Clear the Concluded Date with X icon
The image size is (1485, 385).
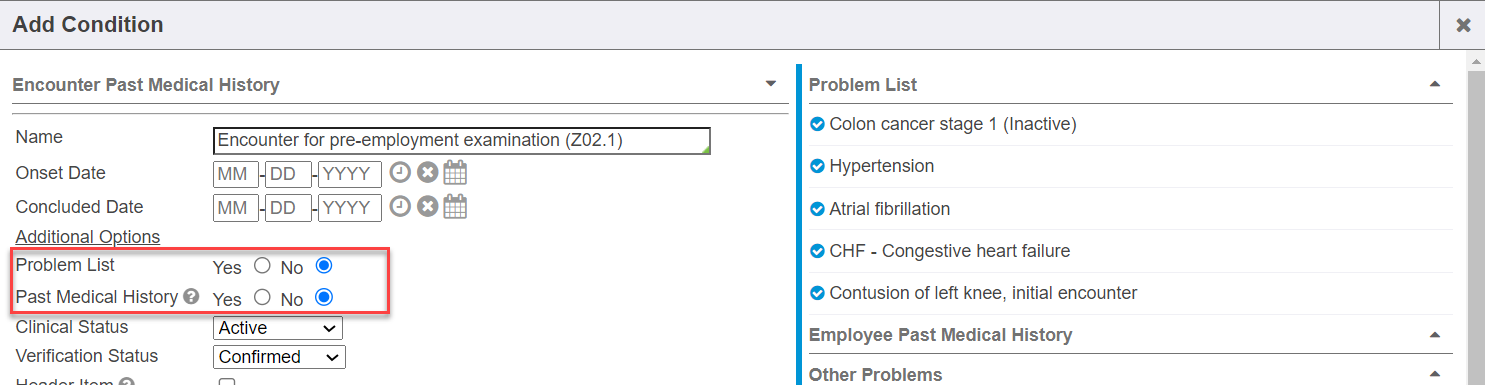click(427, 207)
